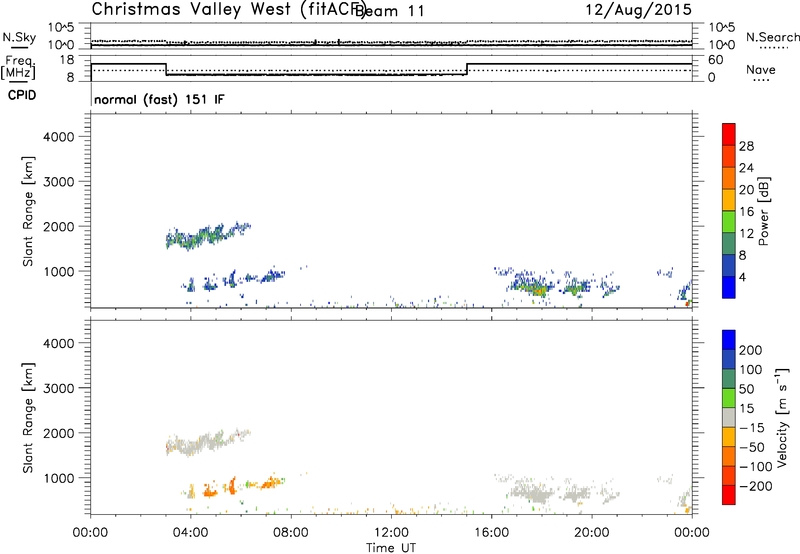Click the '18' frequency axis value

[67, 60]
